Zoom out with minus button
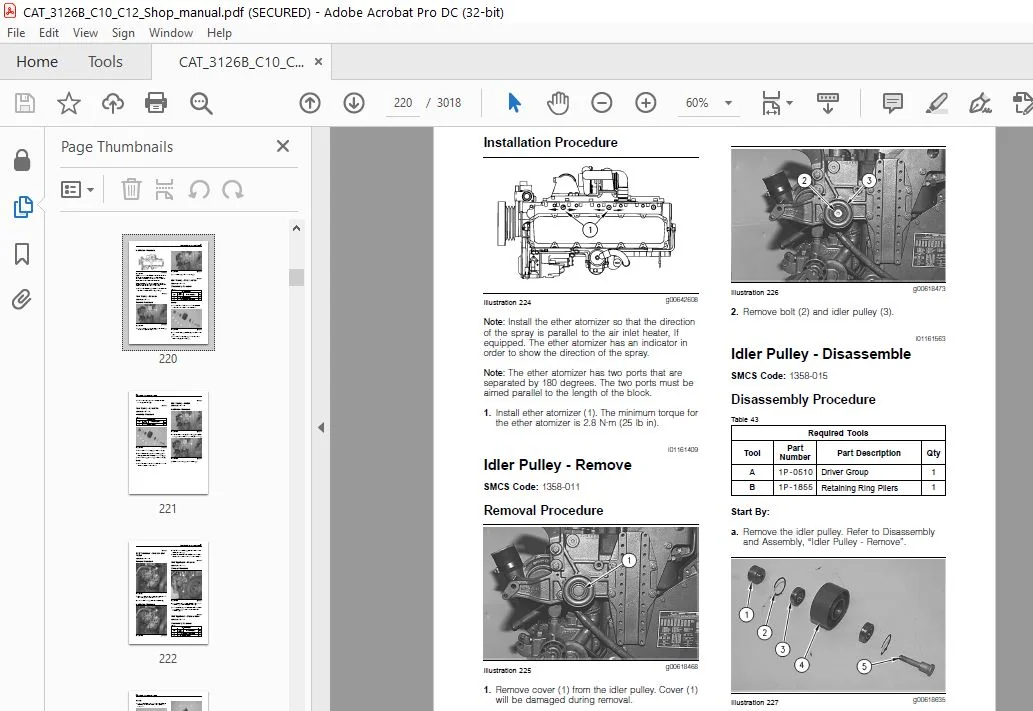The height and width of the screenshot is (711, 1033). [x=601, y=103]
